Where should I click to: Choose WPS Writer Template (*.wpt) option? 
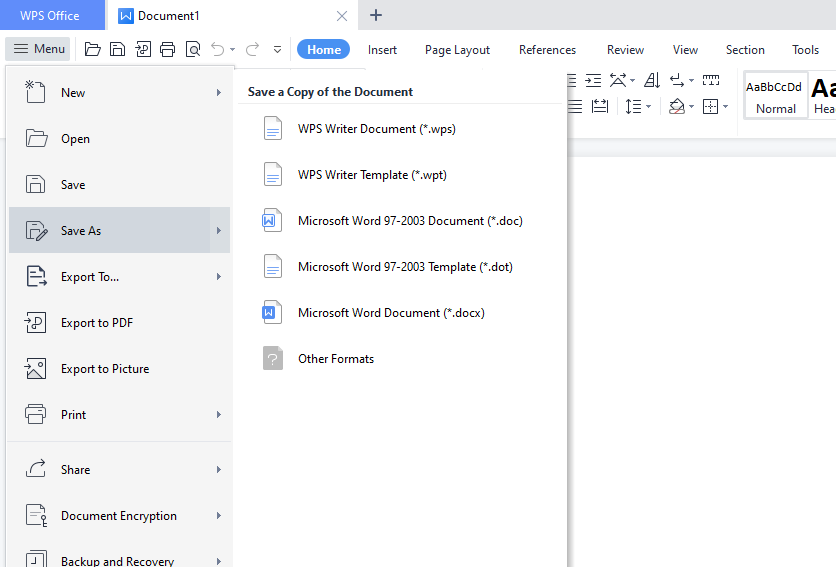click(372, 175)
